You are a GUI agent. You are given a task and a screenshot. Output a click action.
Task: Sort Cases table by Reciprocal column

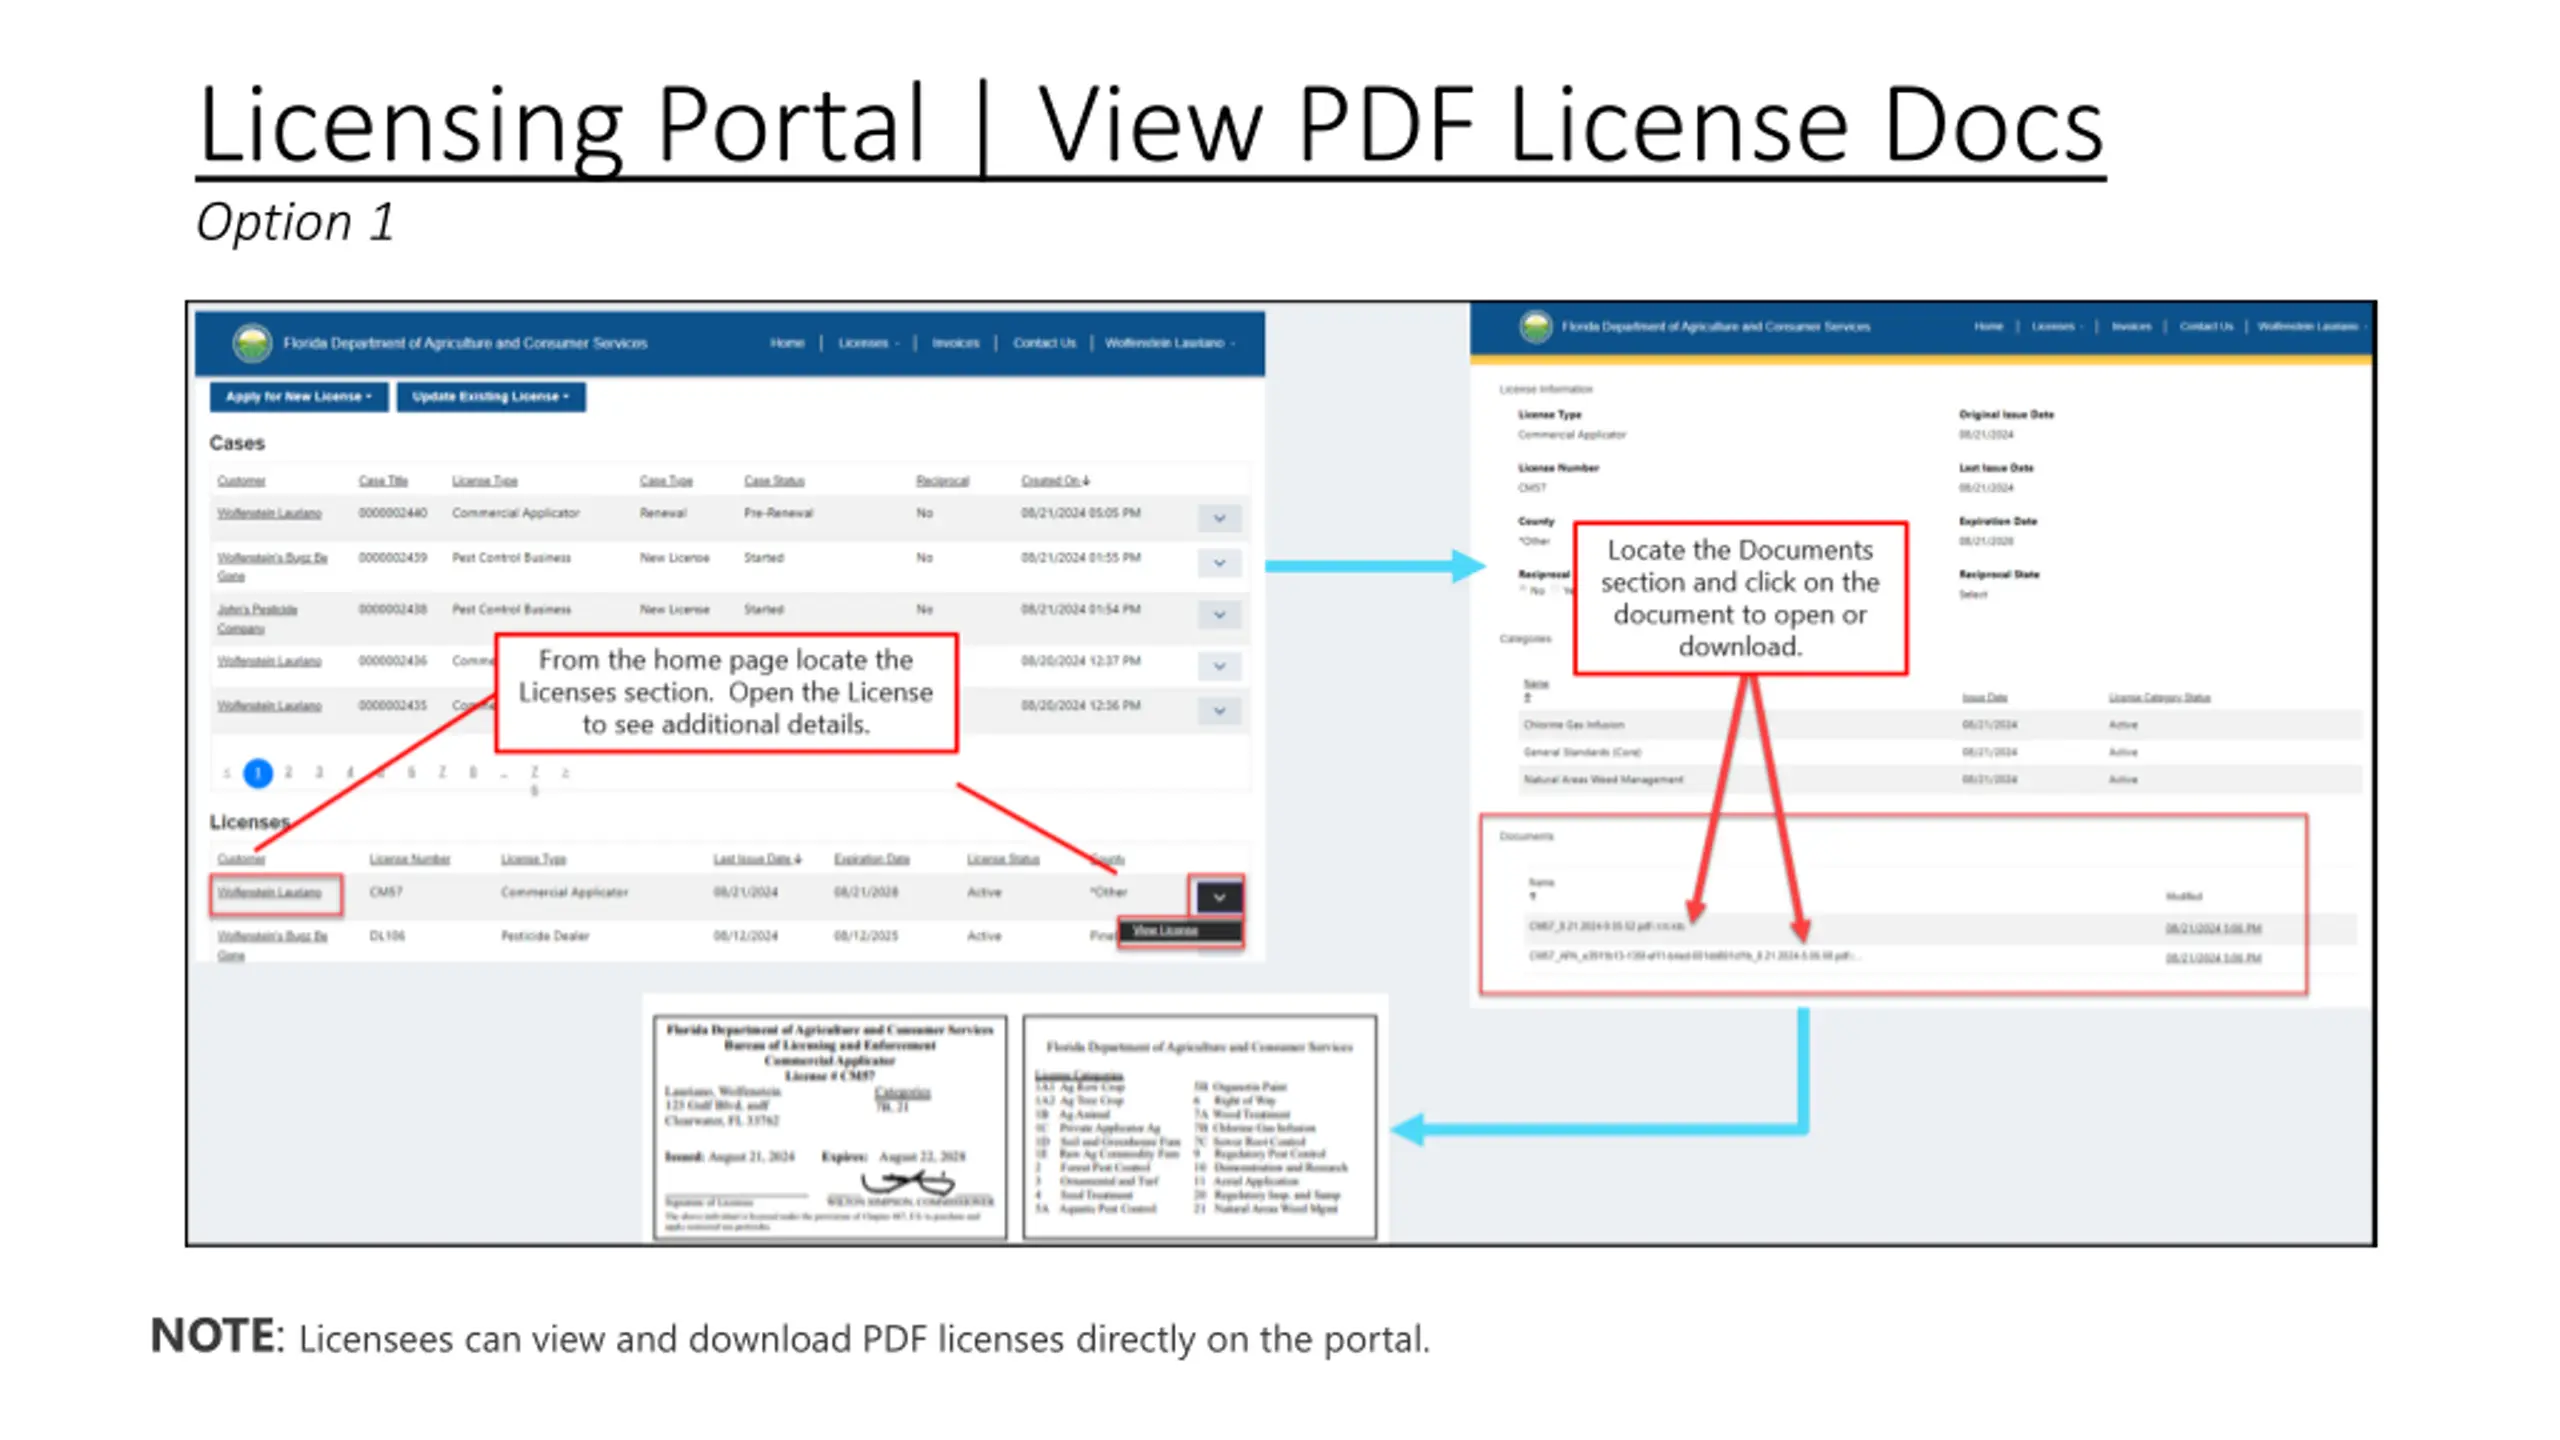942,481
